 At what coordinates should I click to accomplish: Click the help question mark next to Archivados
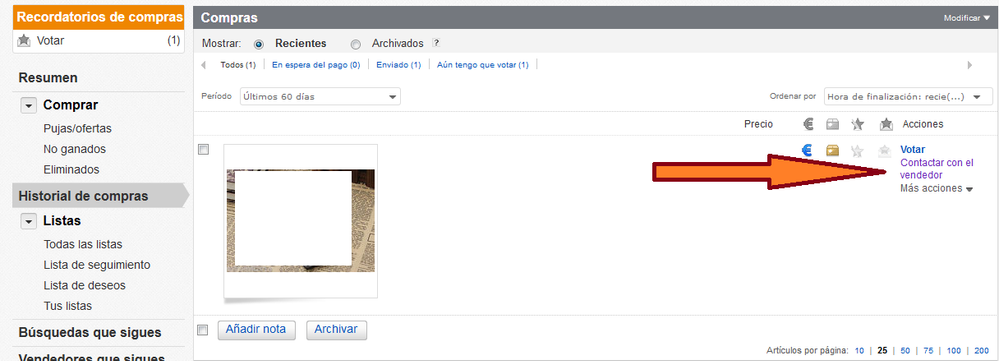click(x=436, y=43)
